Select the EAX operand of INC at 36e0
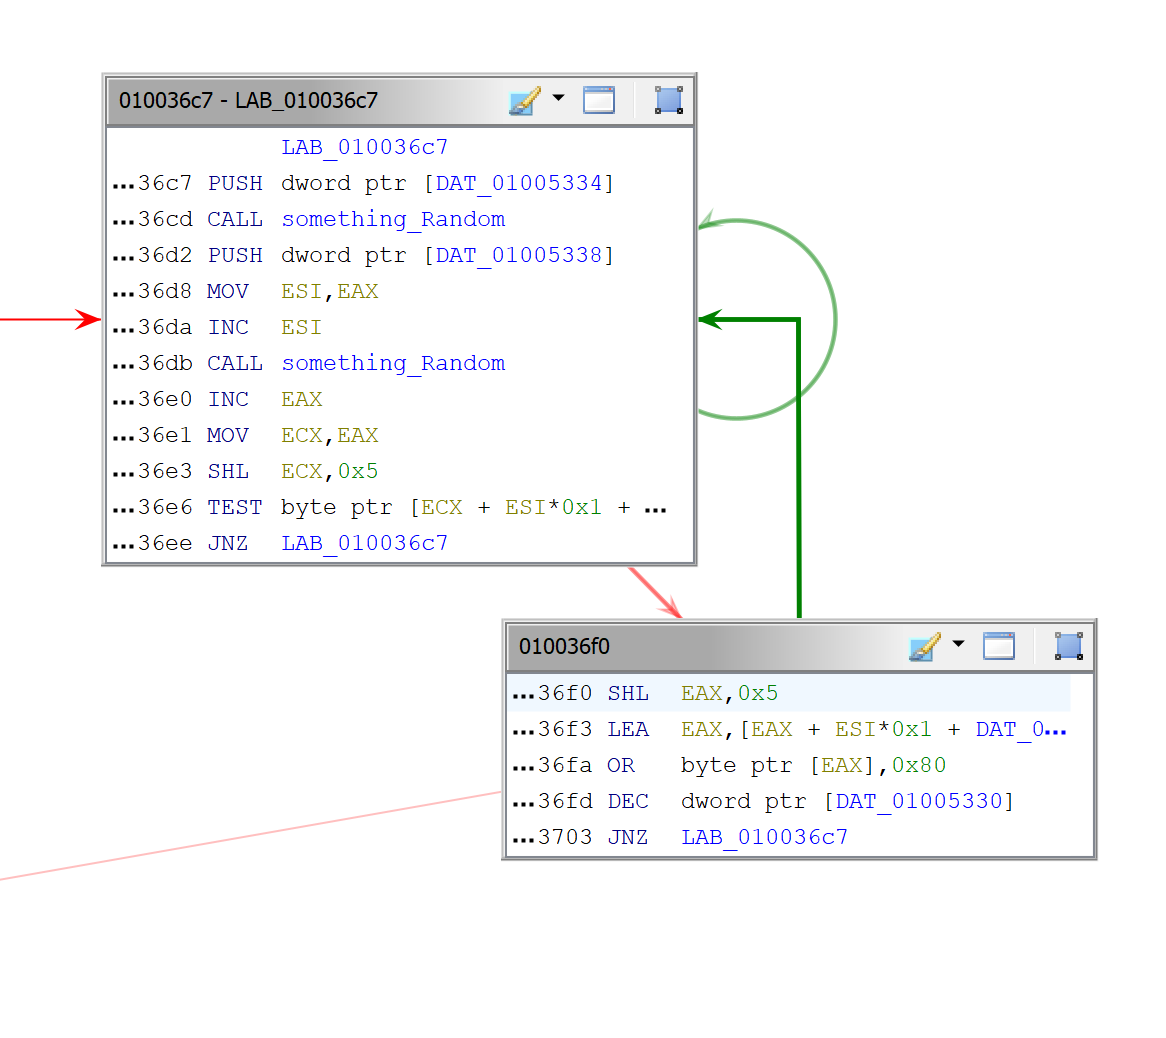 pos(301,399)
